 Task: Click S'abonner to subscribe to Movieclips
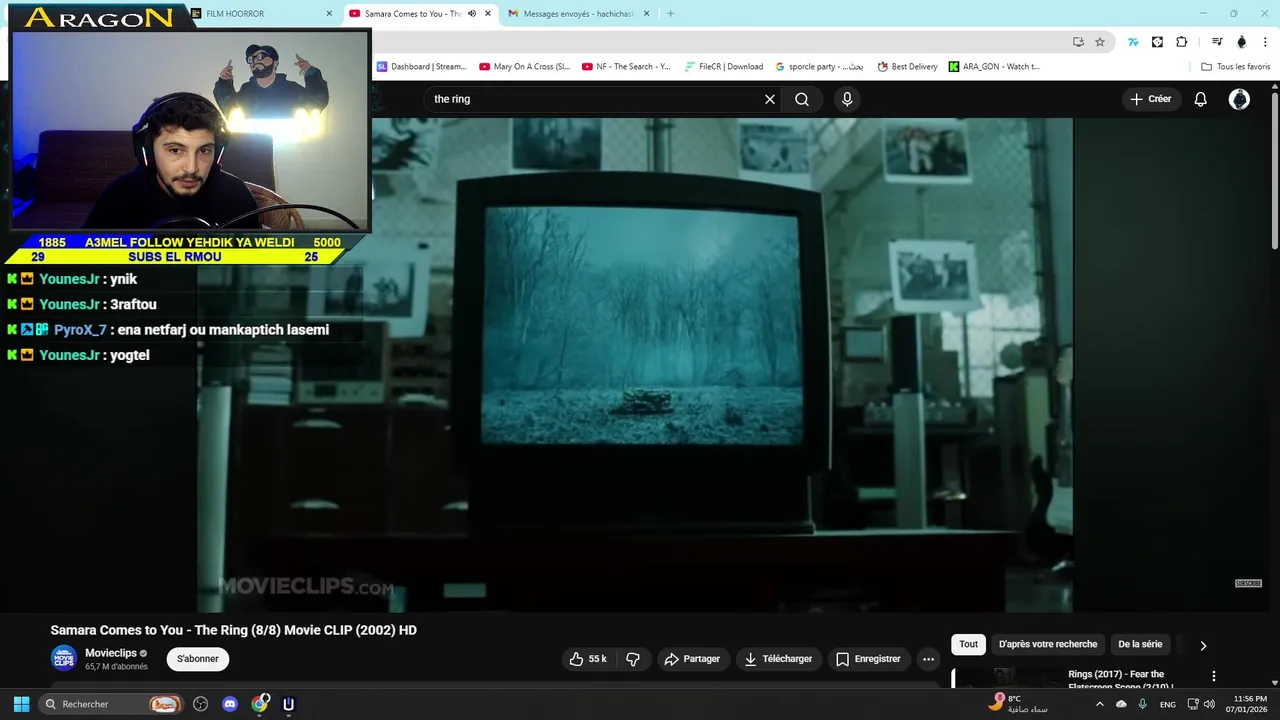(198, 659)
